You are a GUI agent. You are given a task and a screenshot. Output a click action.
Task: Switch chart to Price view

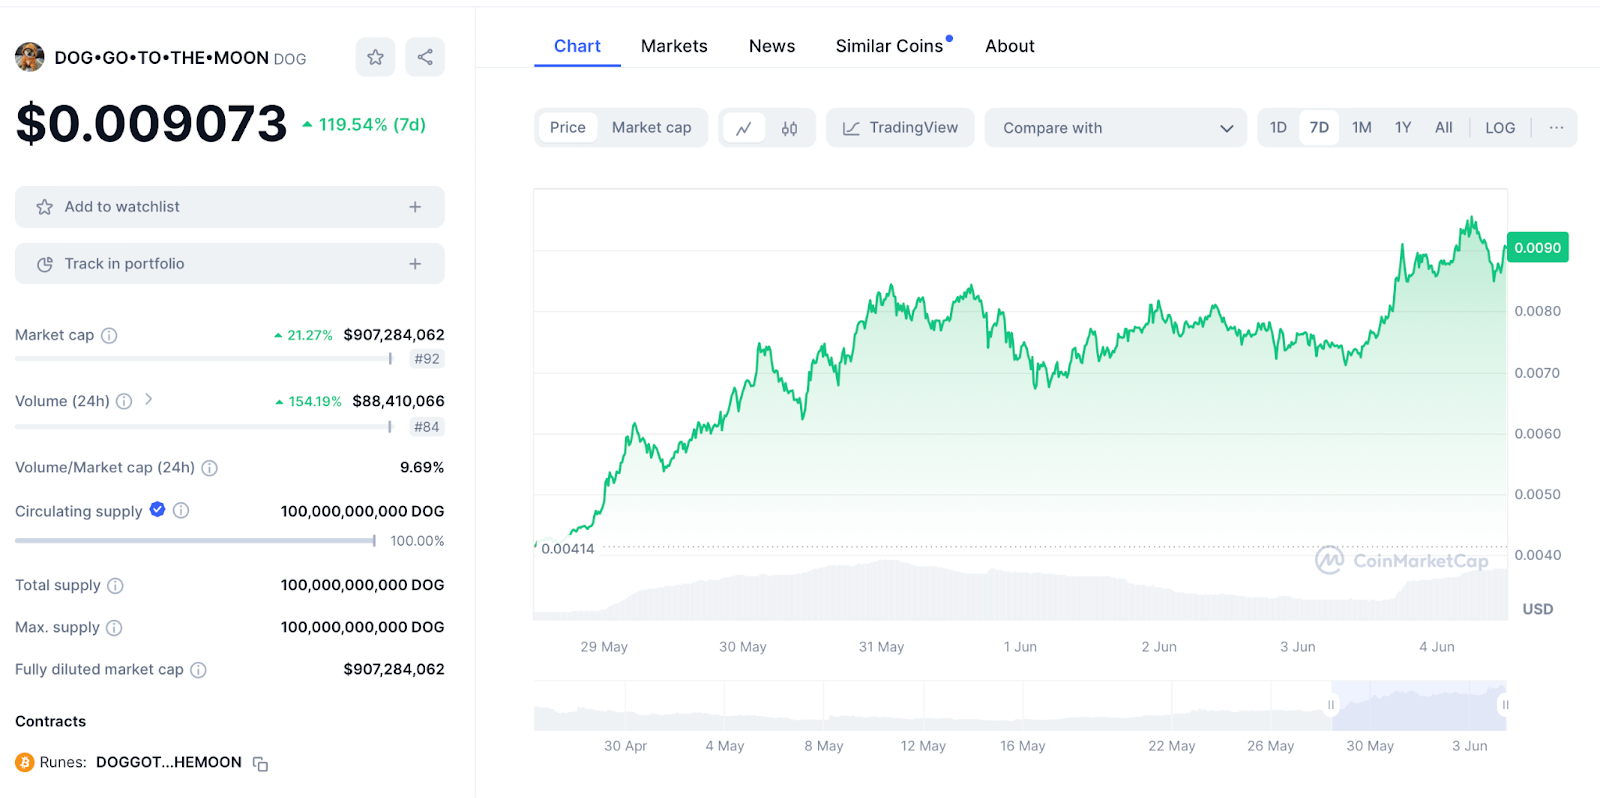click(568, 128)
